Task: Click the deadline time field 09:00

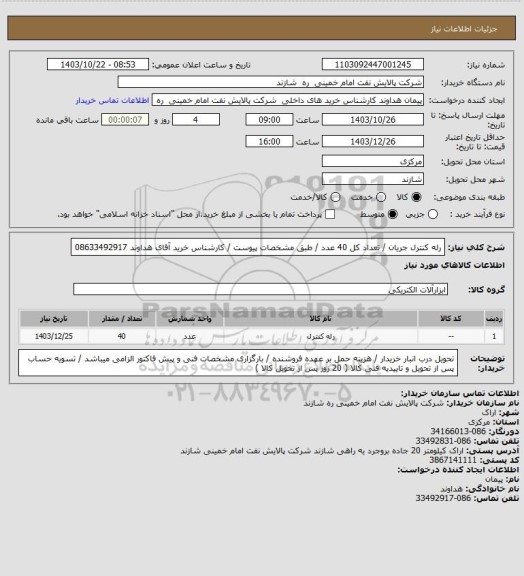Action: click(x=269, y=120)
